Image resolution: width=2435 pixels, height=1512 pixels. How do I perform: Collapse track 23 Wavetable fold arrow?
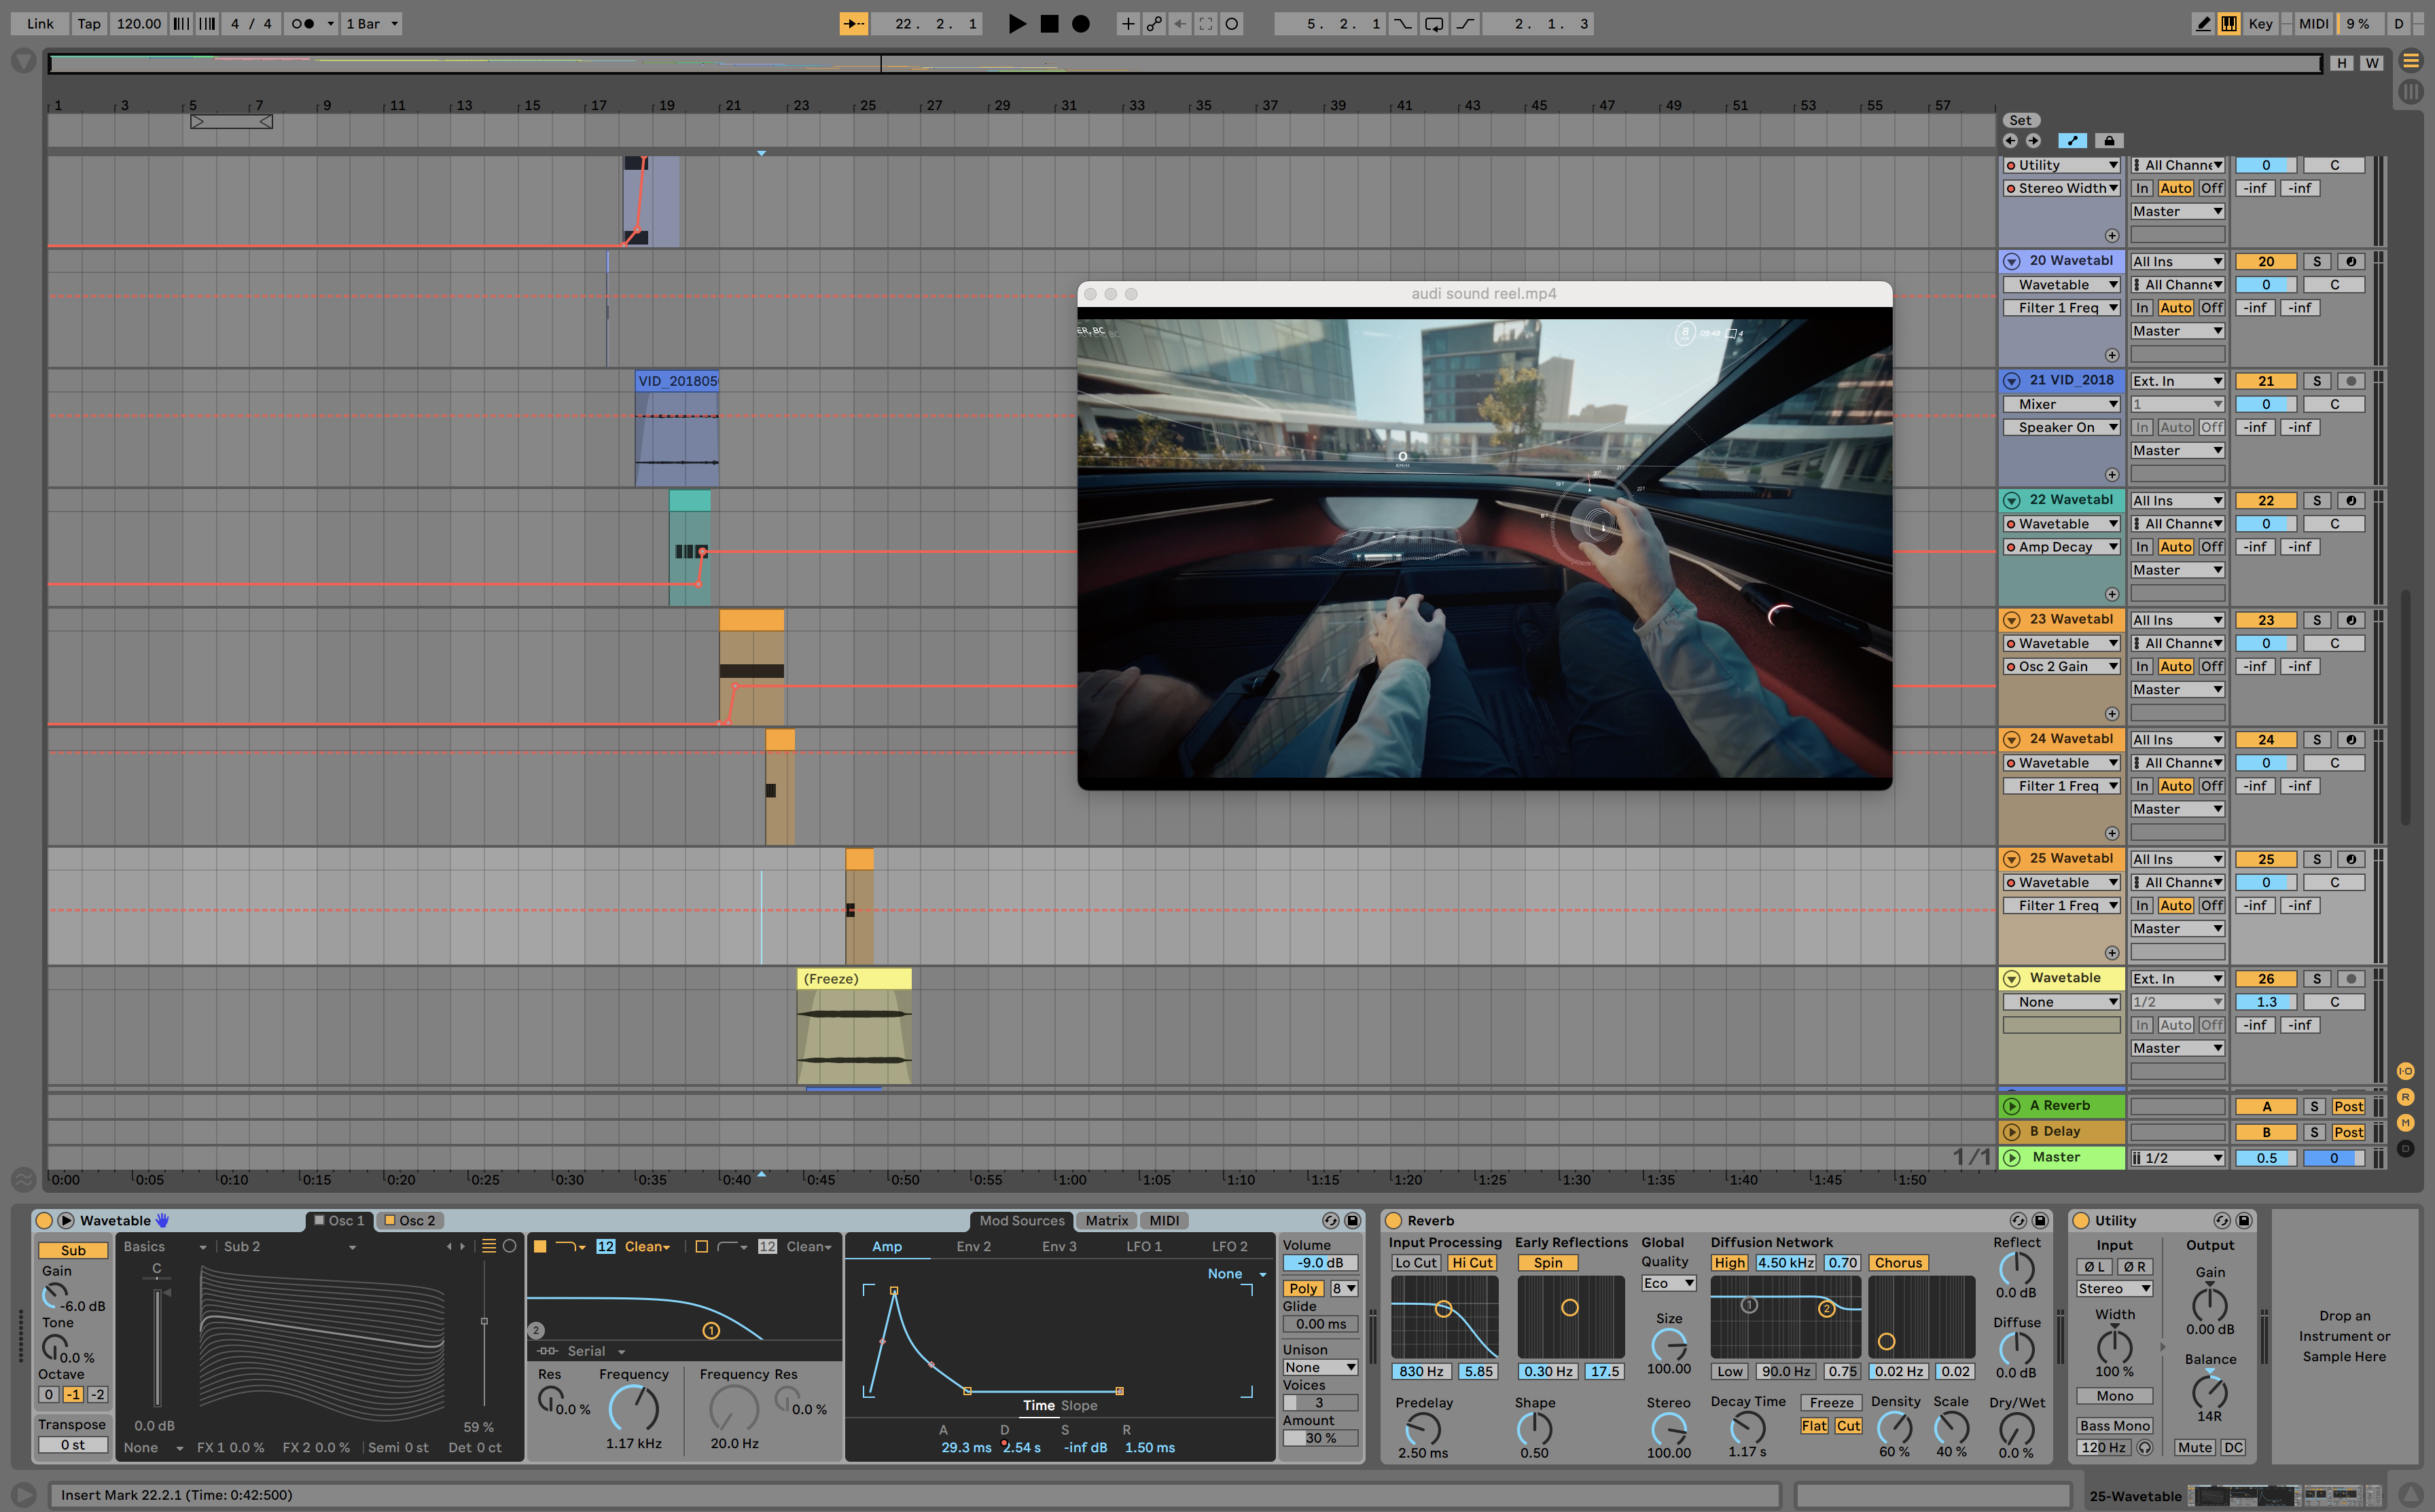click(2011, 620)
